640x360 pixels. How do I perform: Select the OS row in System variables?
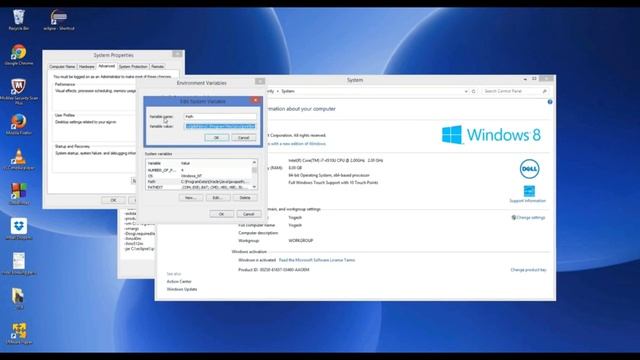click(x=199, y=176)
